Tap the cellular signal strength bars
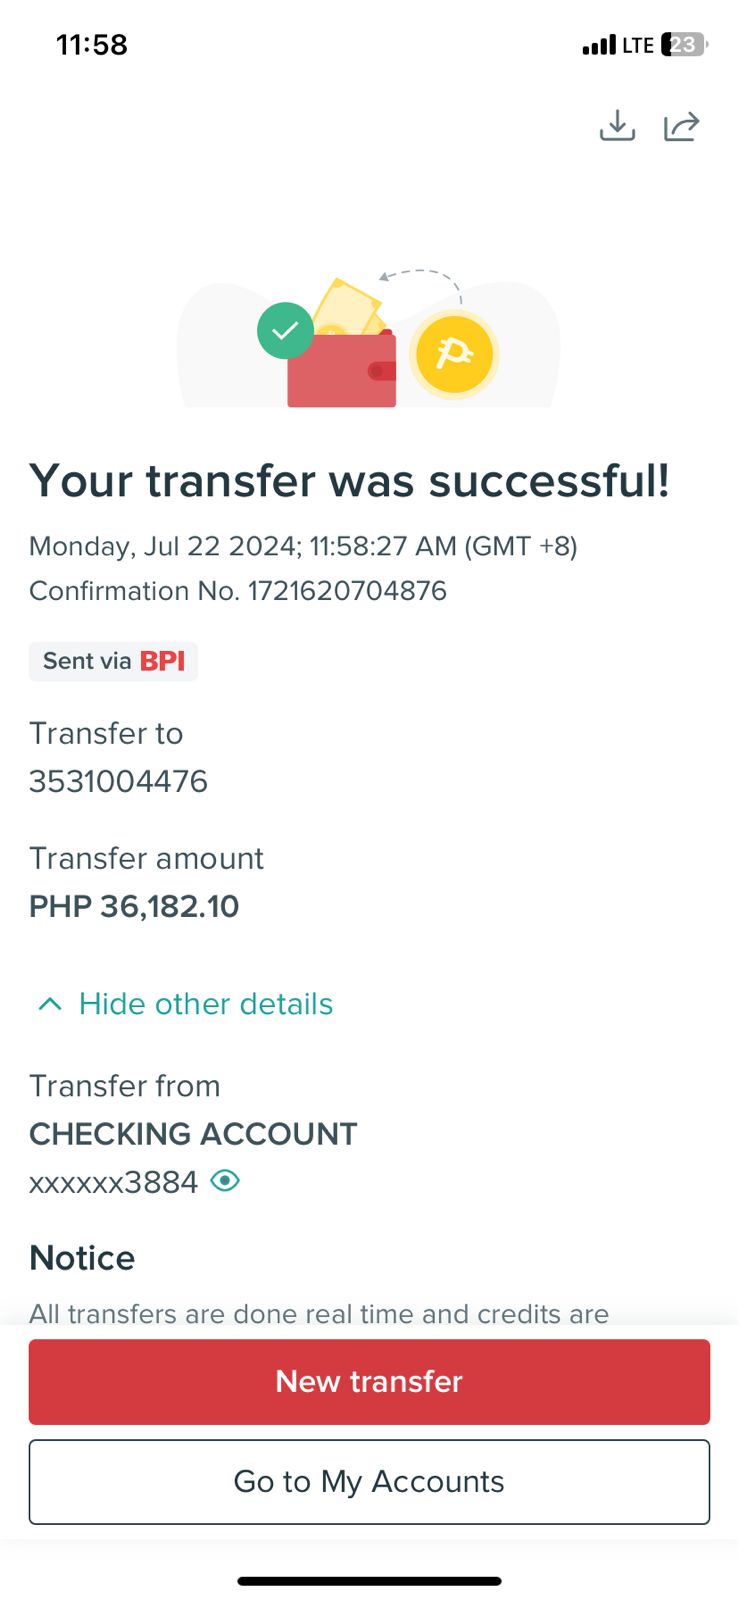Screen dimensions: 739x1600 (599, 45)
